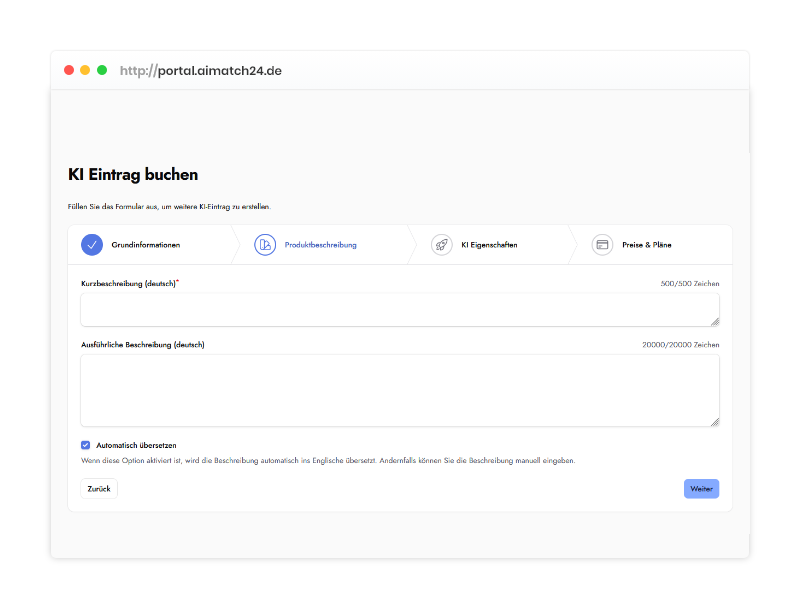Click the Ausführliche Beschreibung resize handle
Viewport: 800px width, 600px height.
(x=715, y=422)
